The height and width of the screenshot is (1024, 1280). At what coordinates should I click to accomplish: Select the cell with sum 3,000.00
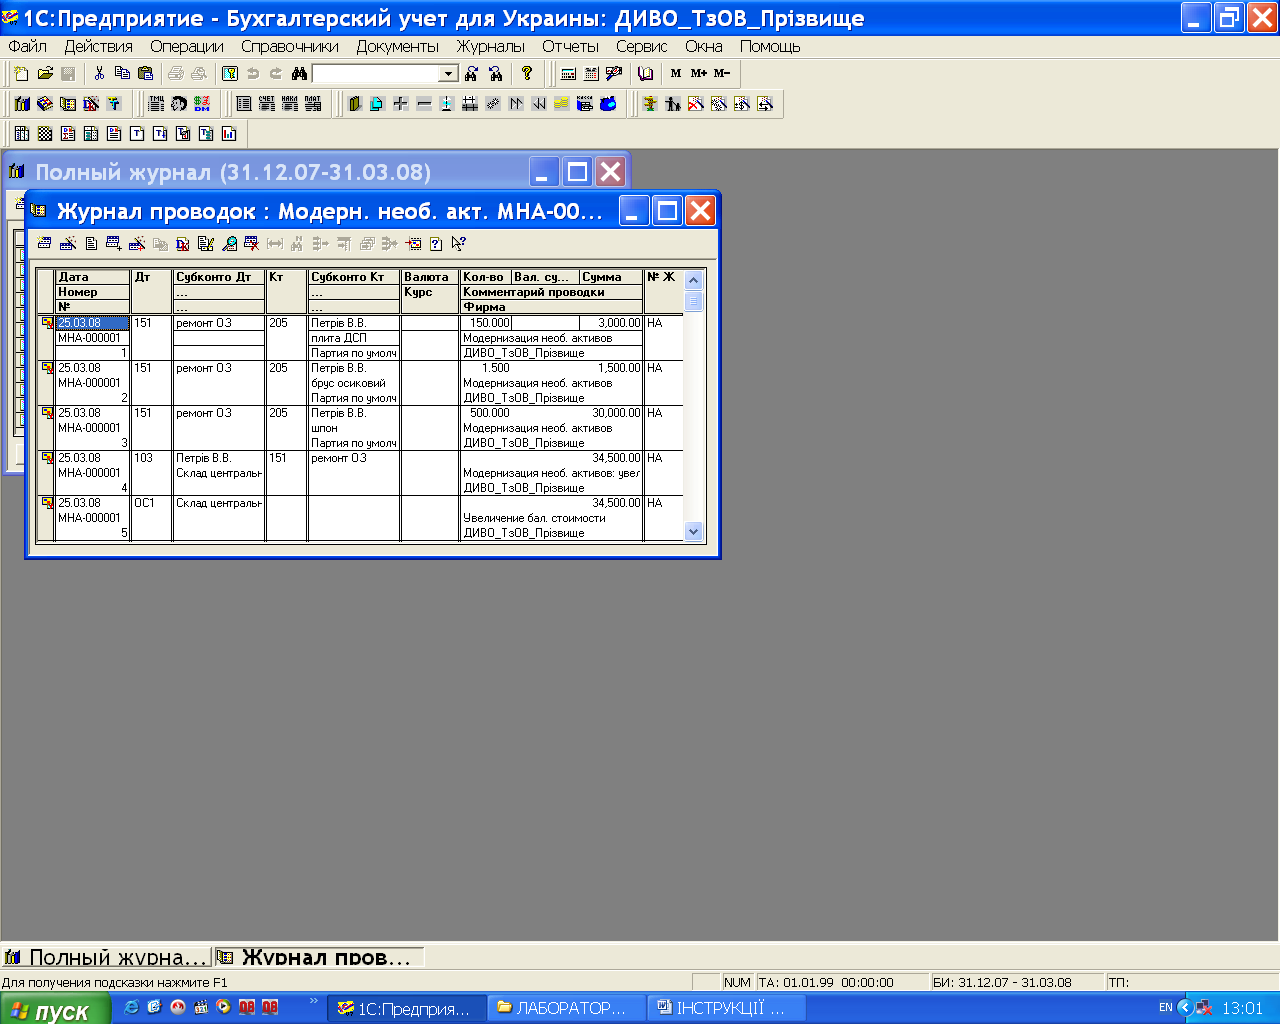tap(611, 323)
